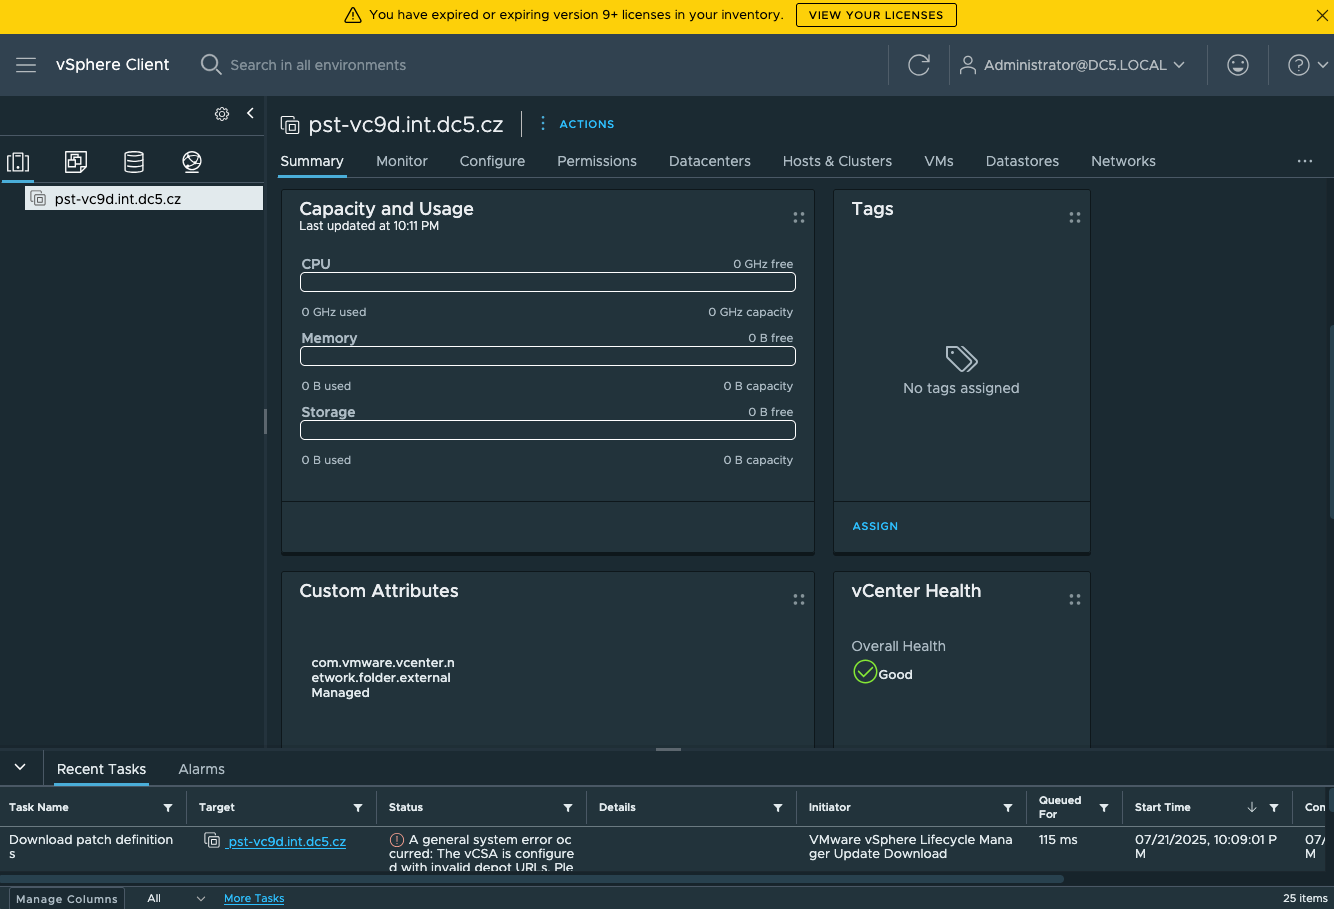Click the search magnifier icon
The height and width of the screenshot is (909, 1334).
211,65
